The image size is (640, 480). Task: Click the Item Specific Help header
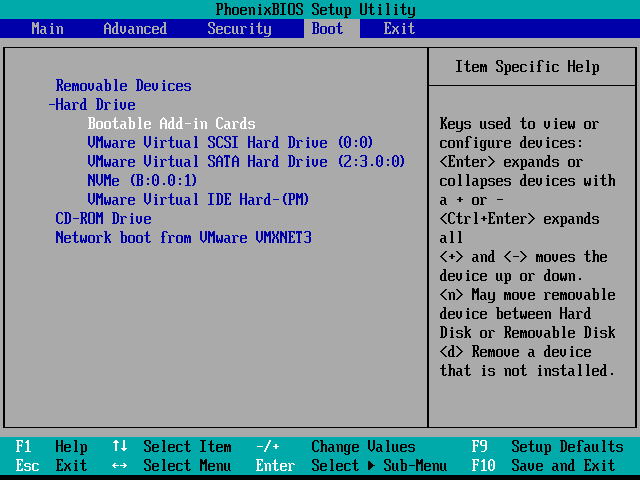click(x=527, y=67)
